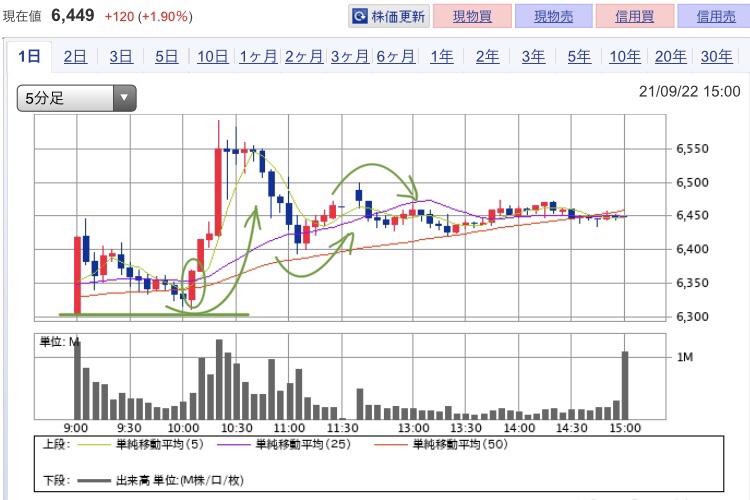Switch to the 10日 period tab
The height and width of the screenshot is (500, 750).
pos(212,56)
